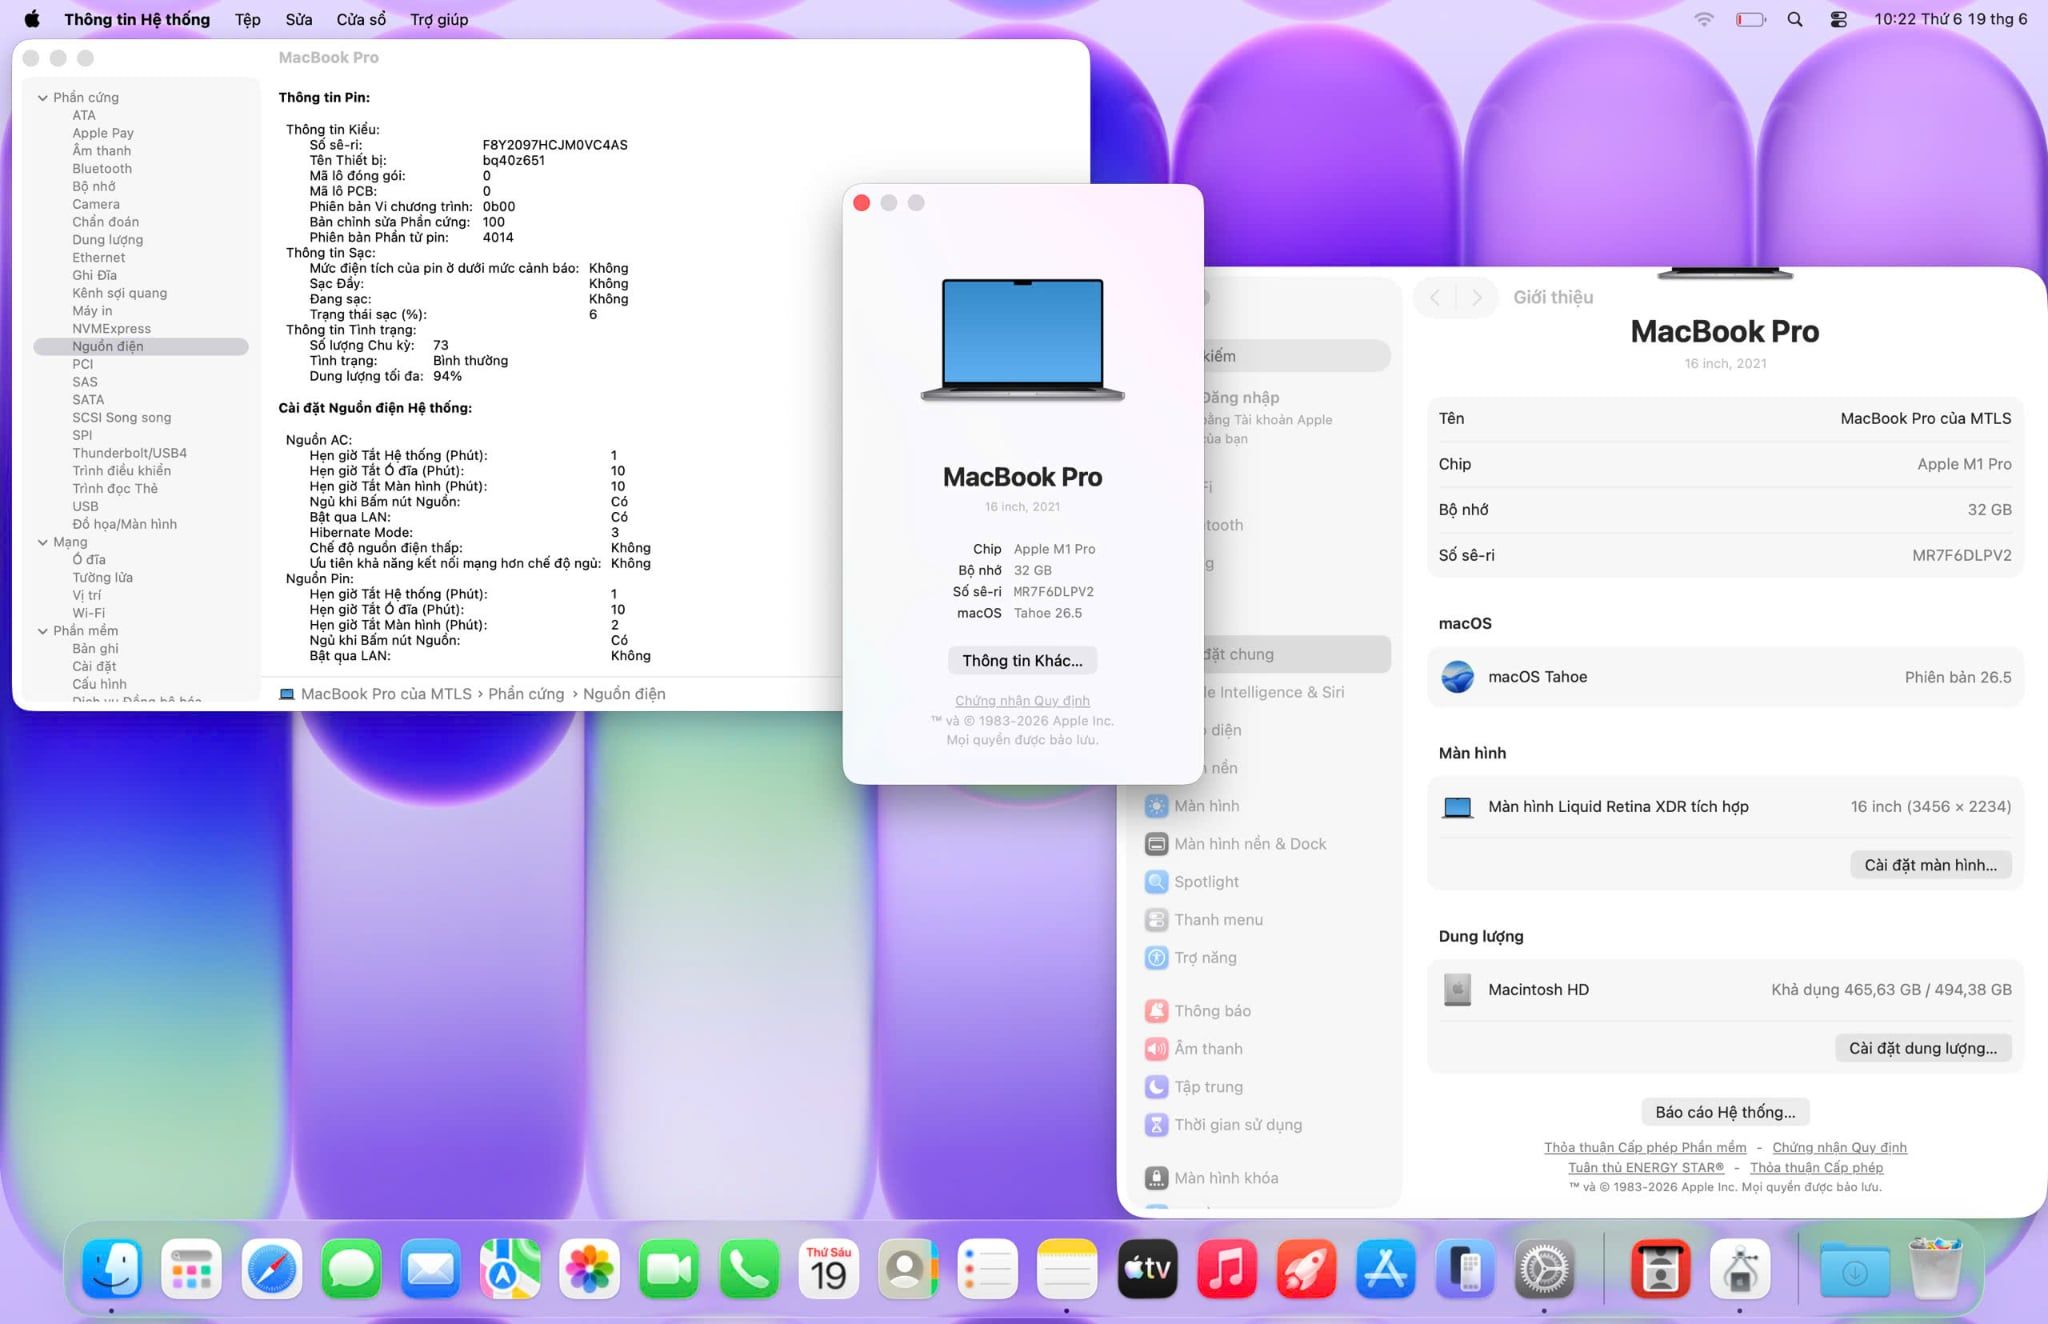Select Tường lửa under Mạng
2048x1324 pixels.
[102, 578]
